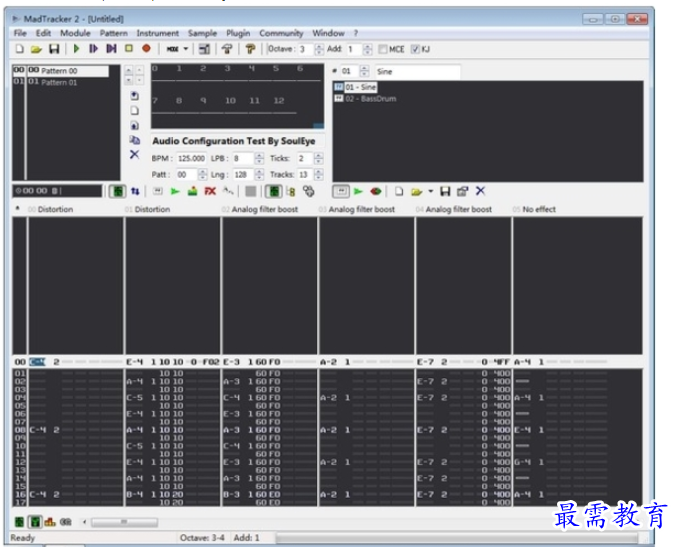The height and width of the screenshot is (547, 676).
Task: Click the track 05 No effect header
Action: point(534,209)
